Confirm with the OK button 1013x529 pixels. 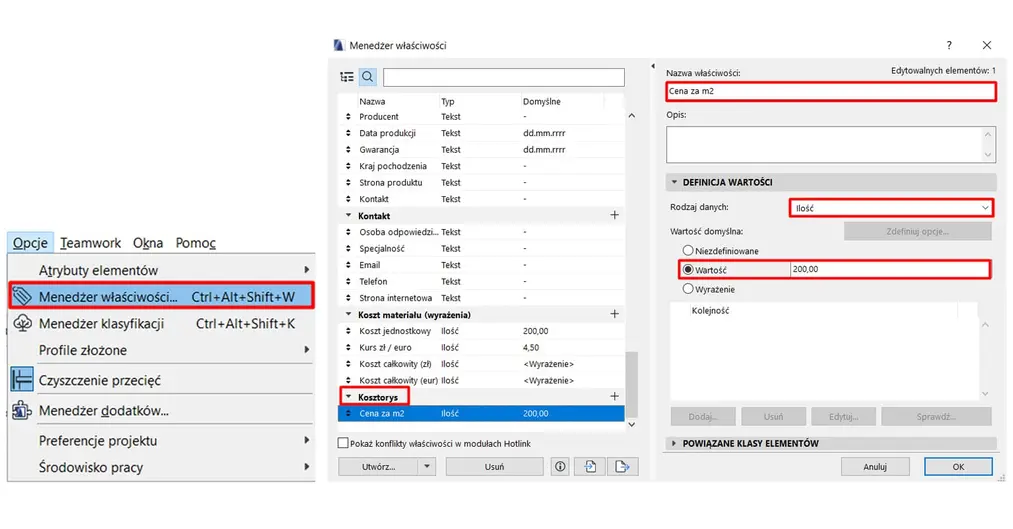pyautogui.click(x=958, y=466)
